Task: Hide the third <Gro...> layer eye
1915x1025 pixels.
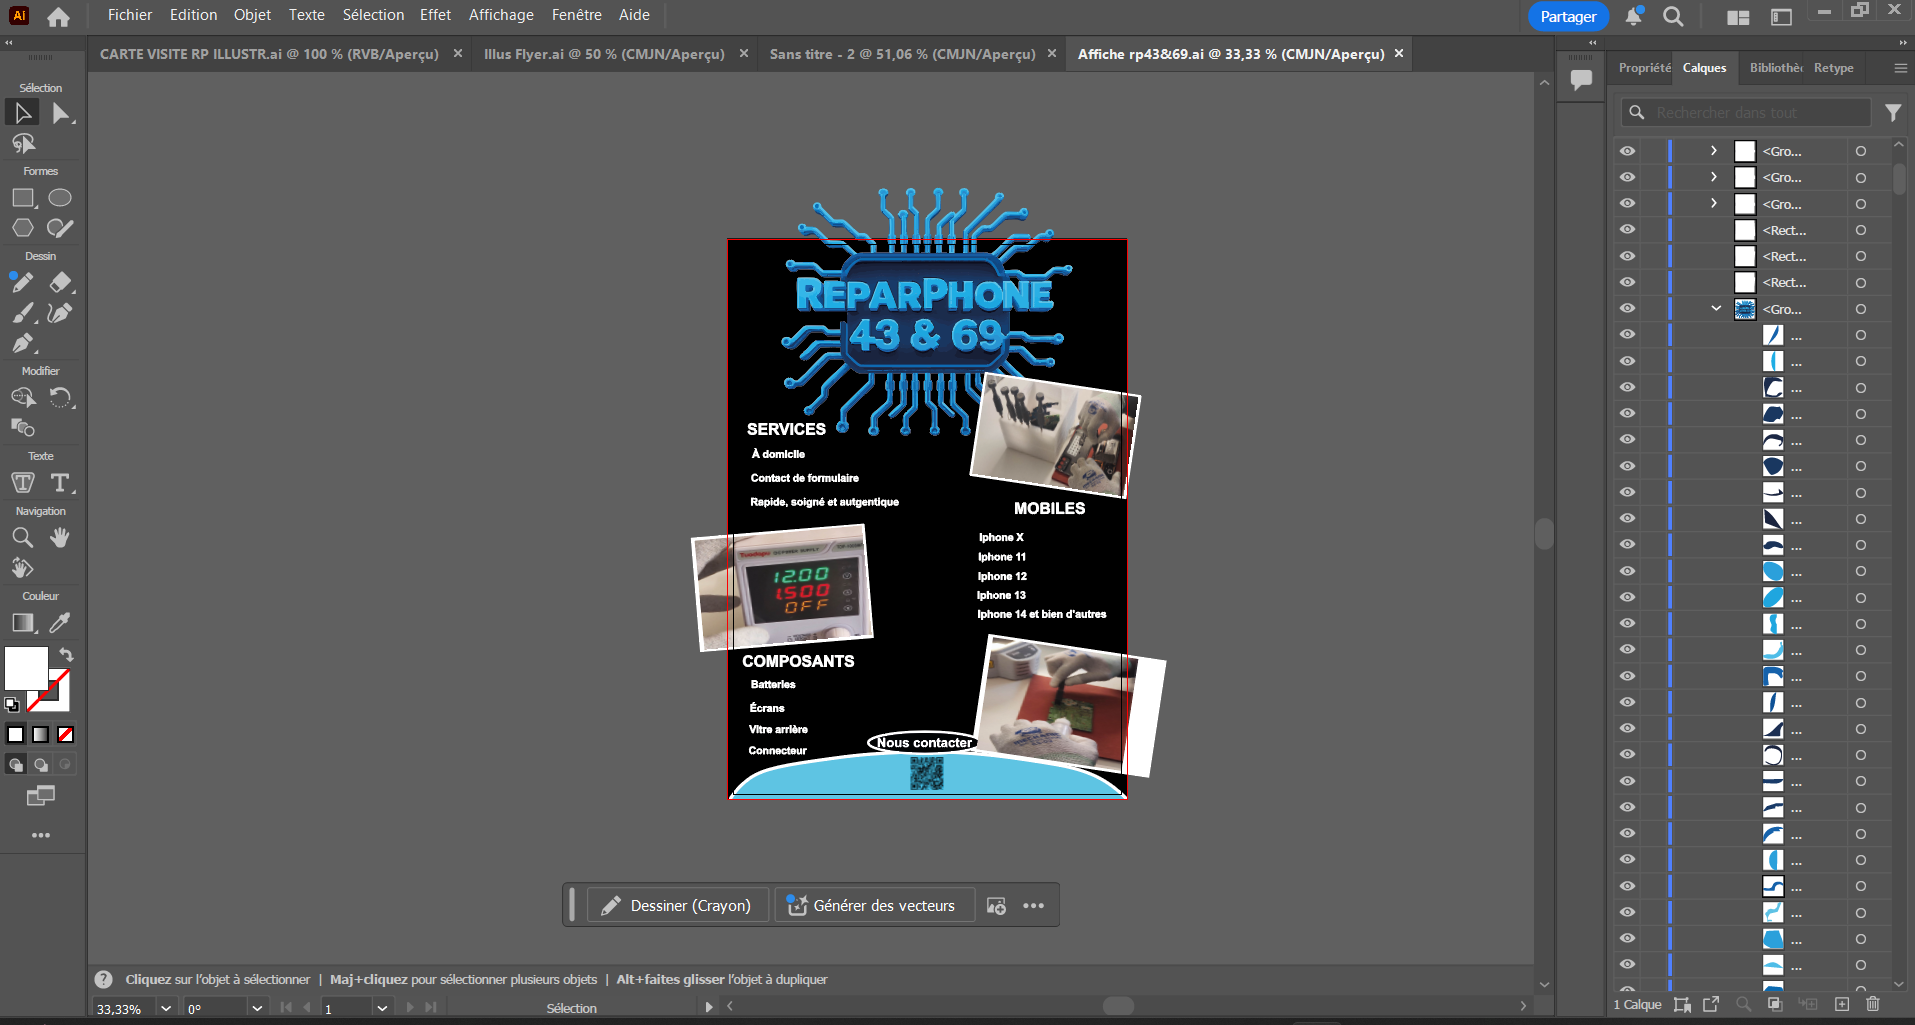Action: click(x=1628, y=204)
